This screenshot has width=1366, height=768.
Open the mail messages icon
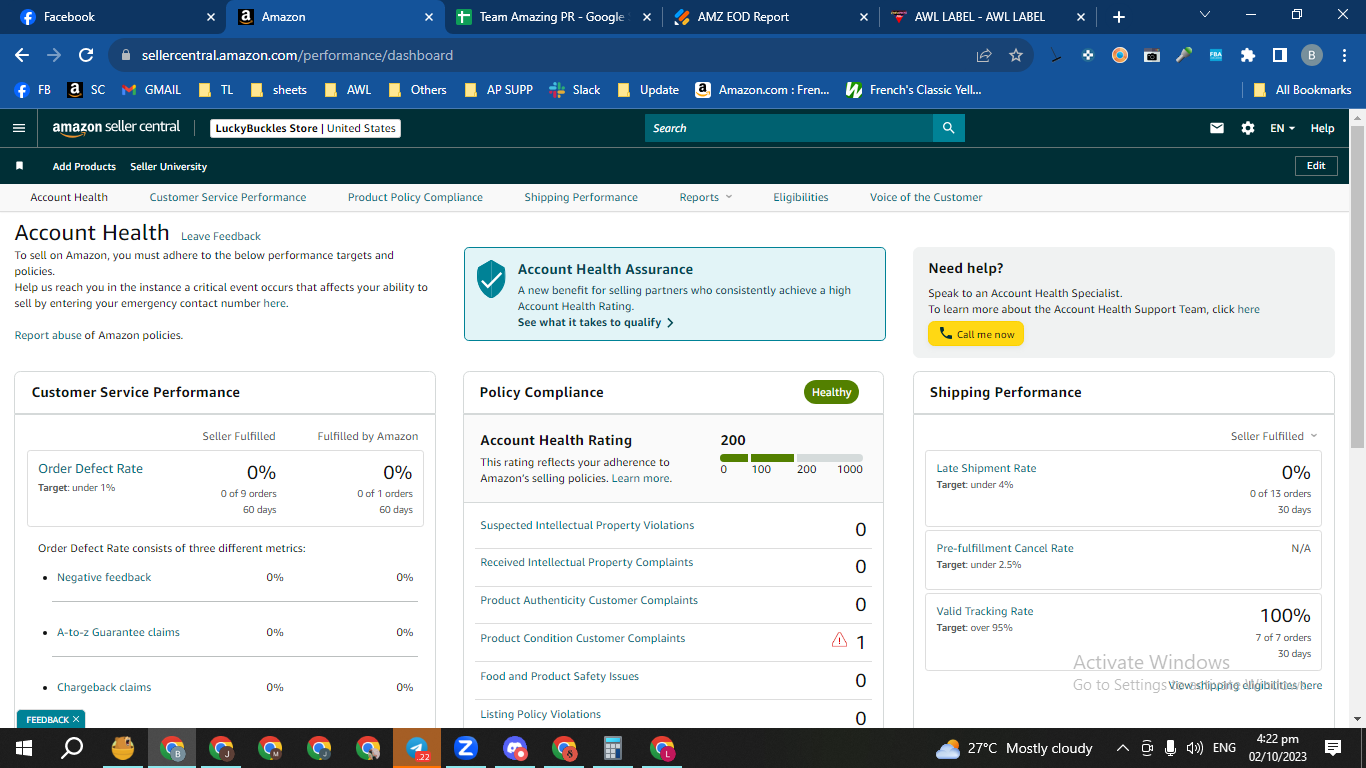1217,128
